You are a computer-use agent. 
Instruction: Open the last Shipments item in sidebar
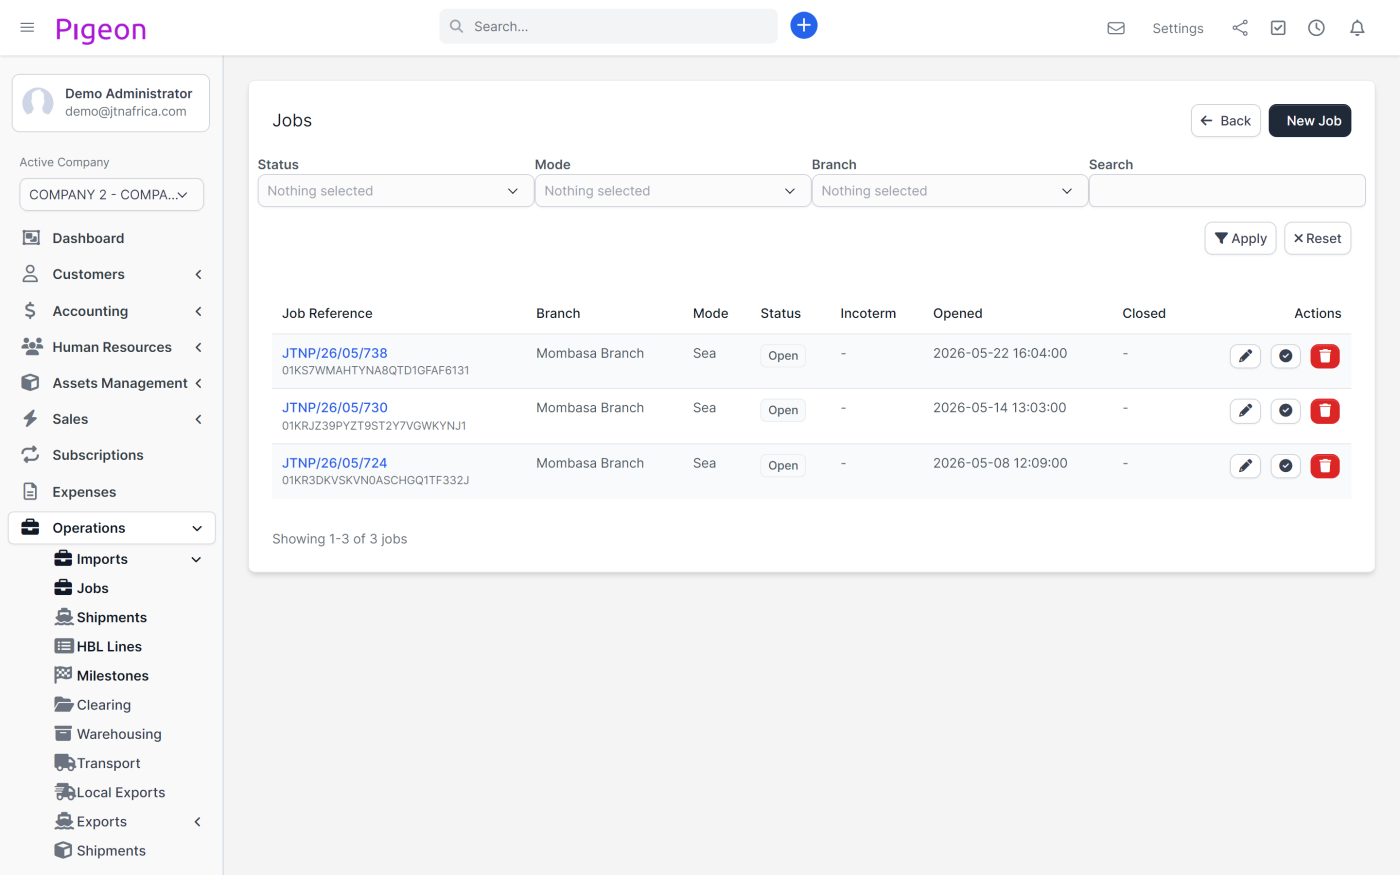[x=111, y=851]
